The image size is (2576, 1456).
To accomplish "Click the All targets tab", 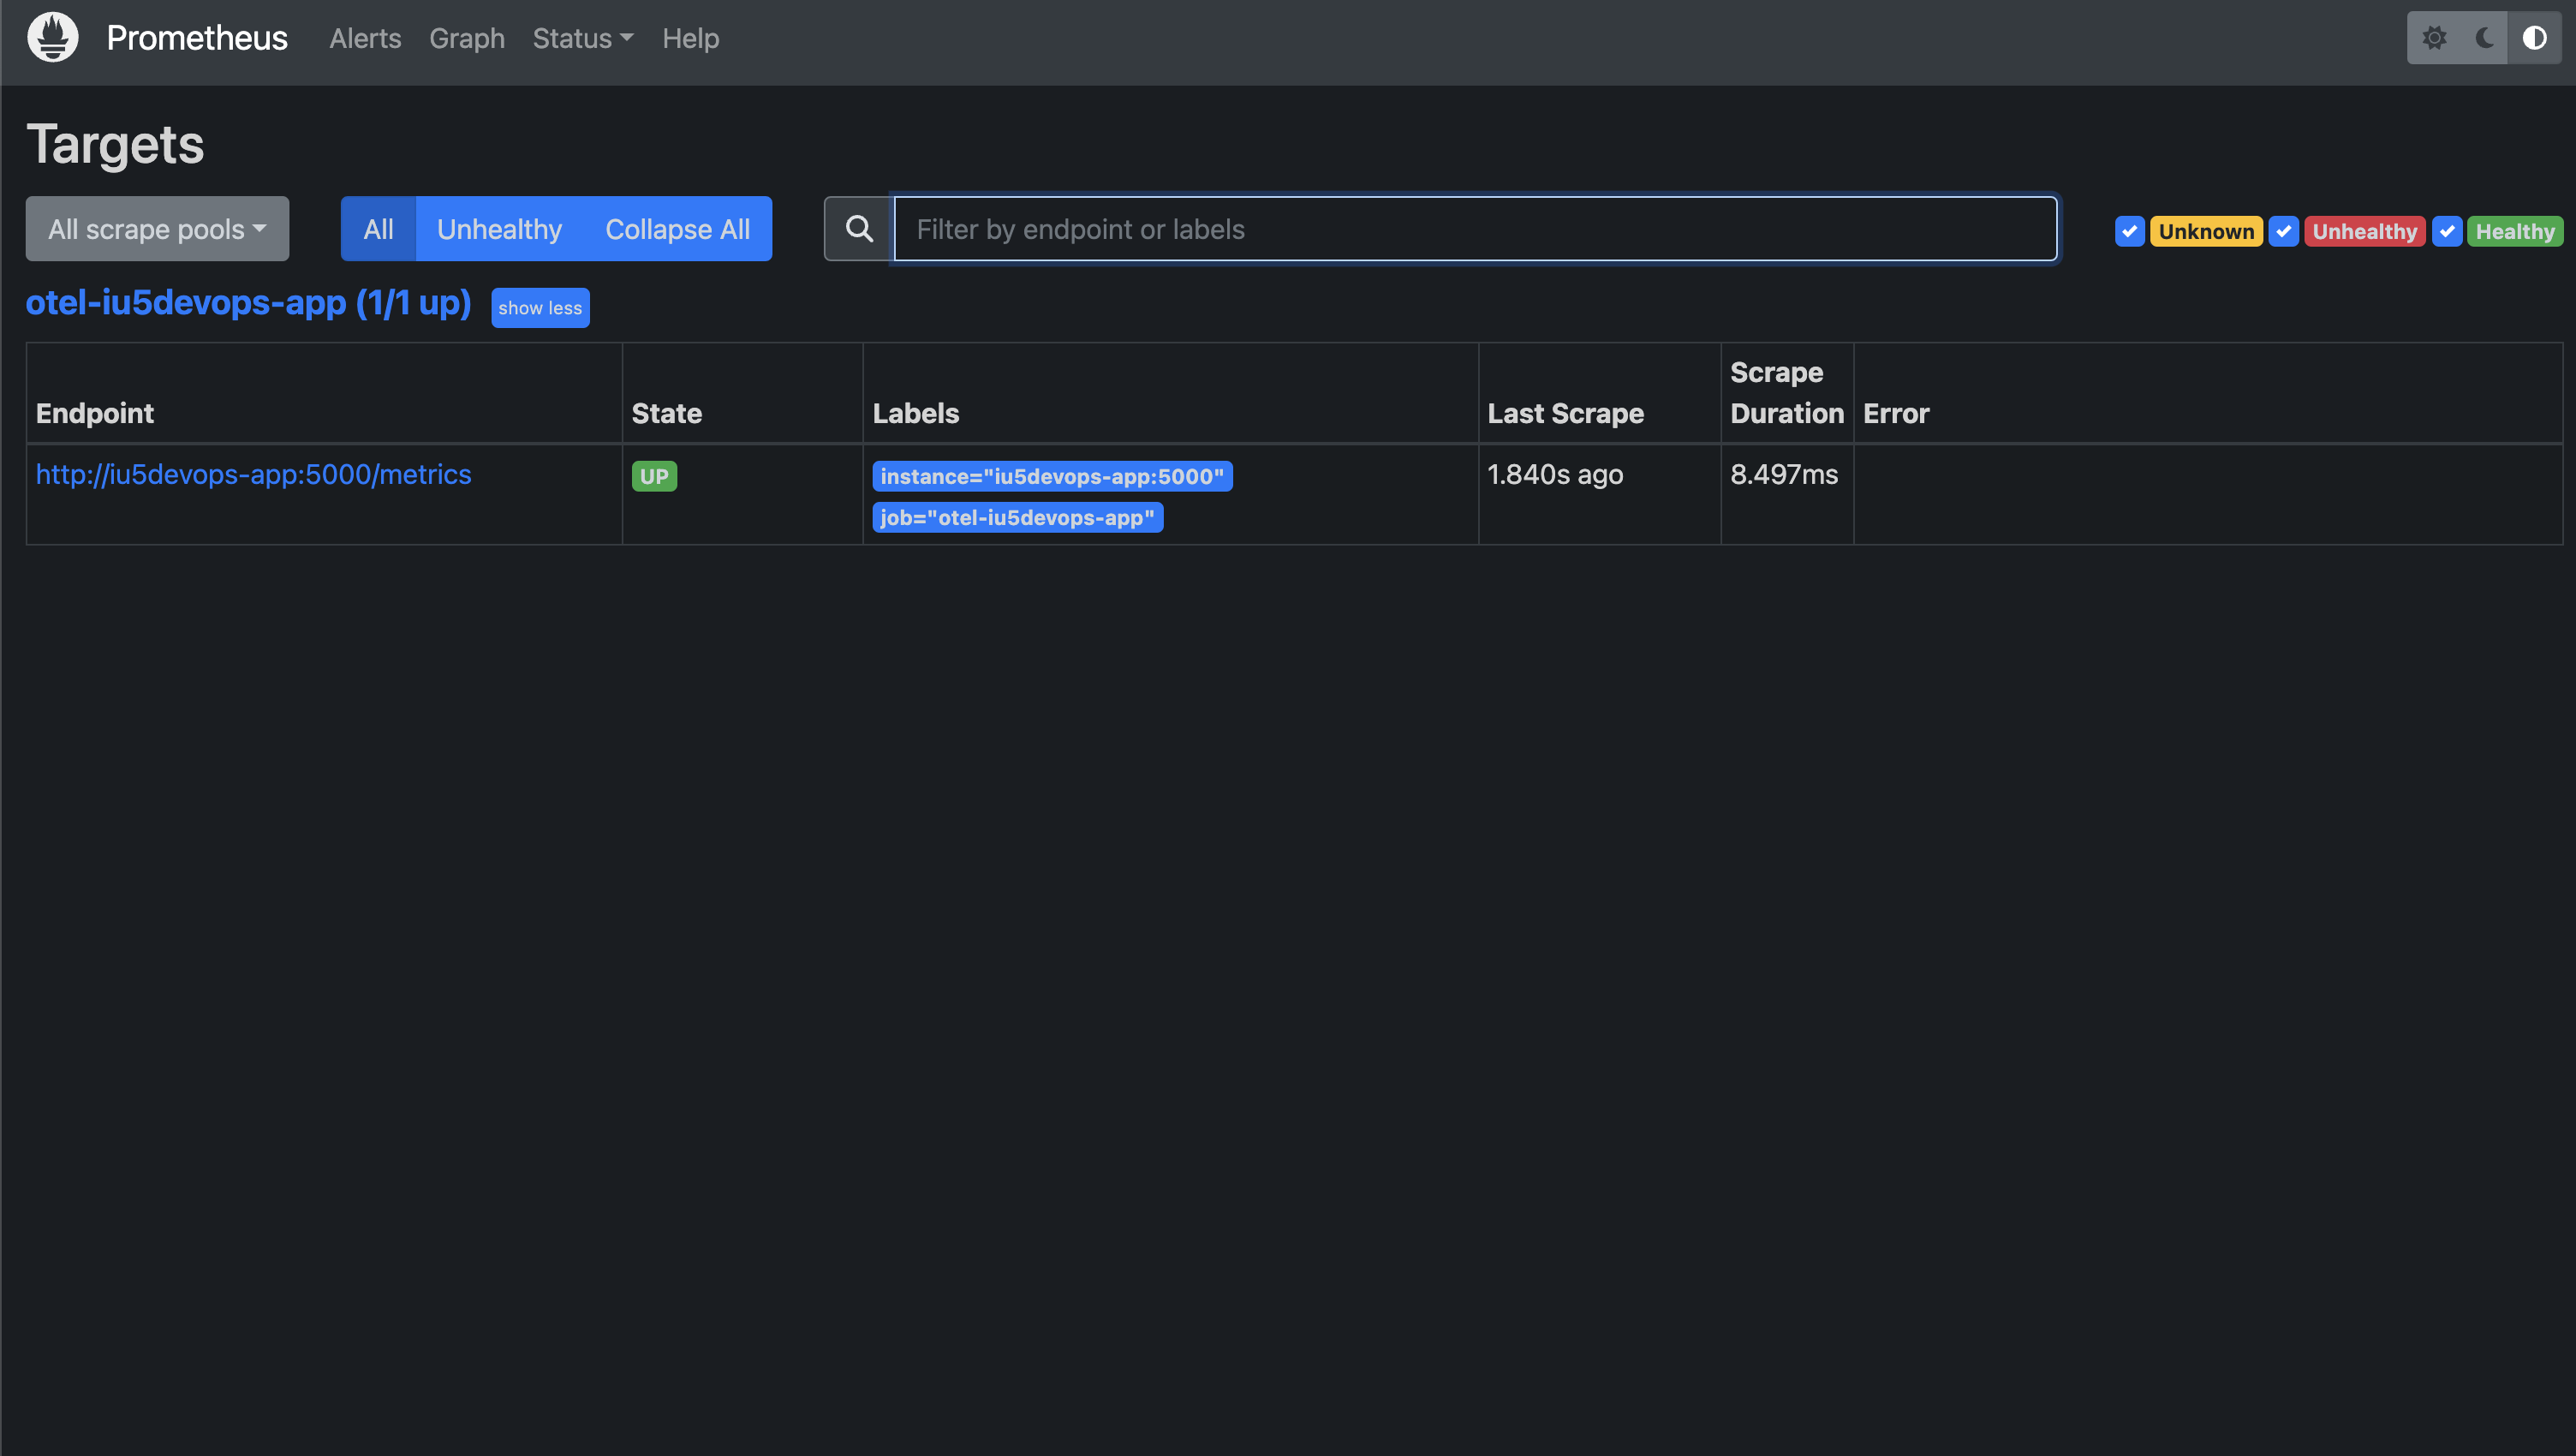I will [377, 226].
